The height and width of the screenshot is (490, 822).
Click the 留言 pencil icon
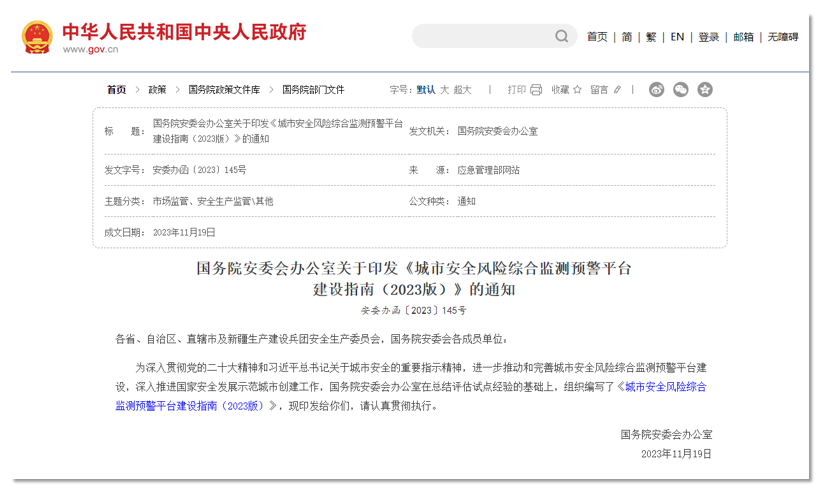[x=617, y=90]
